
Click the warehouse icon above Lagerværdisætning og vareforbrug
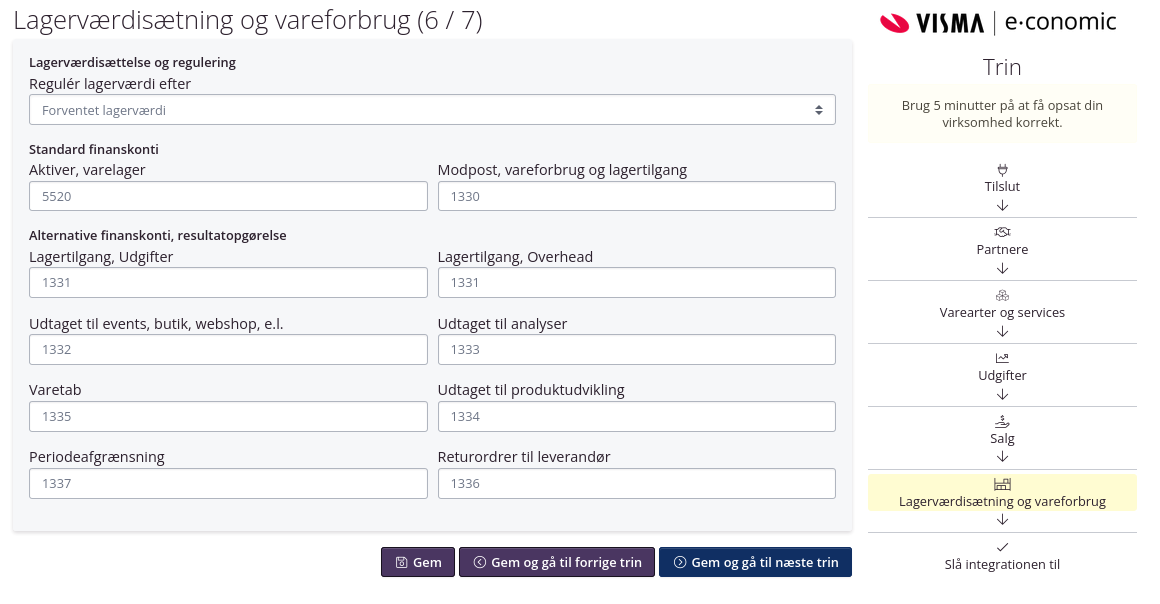pyautogui.click(x=1002, y=484)
